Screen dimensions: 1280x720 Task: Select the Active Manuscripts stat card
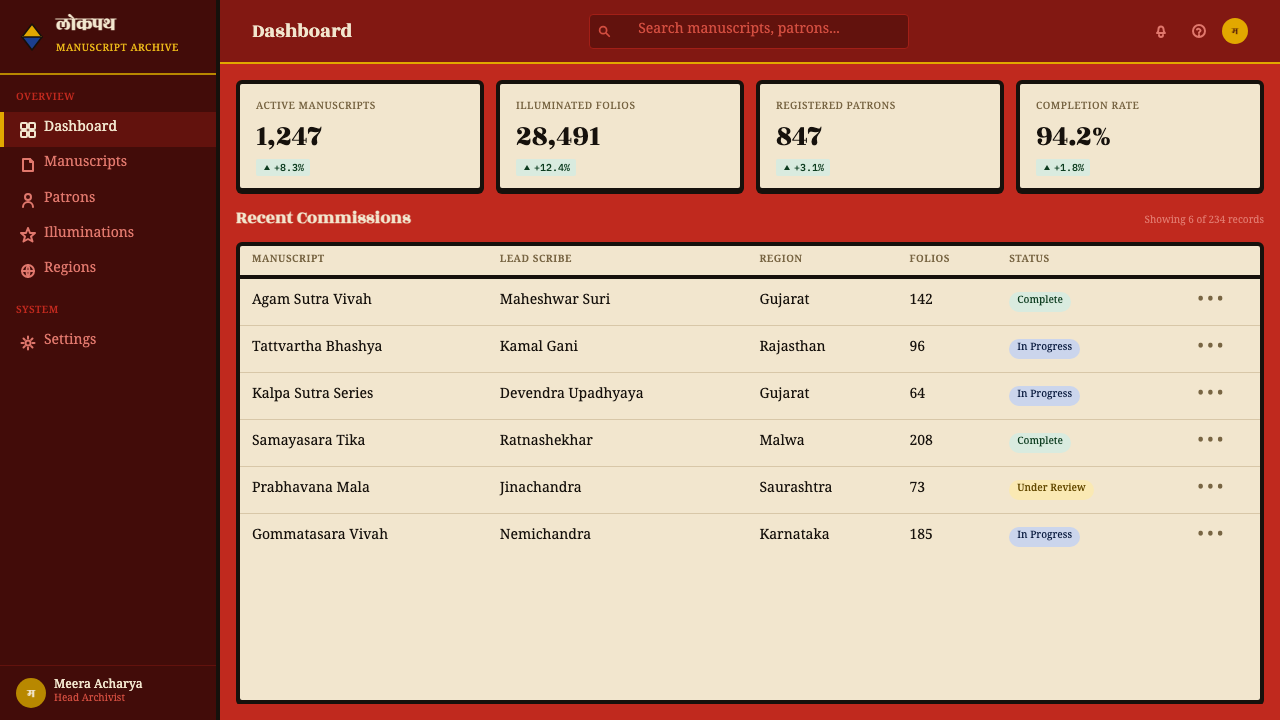pos(360,137)
